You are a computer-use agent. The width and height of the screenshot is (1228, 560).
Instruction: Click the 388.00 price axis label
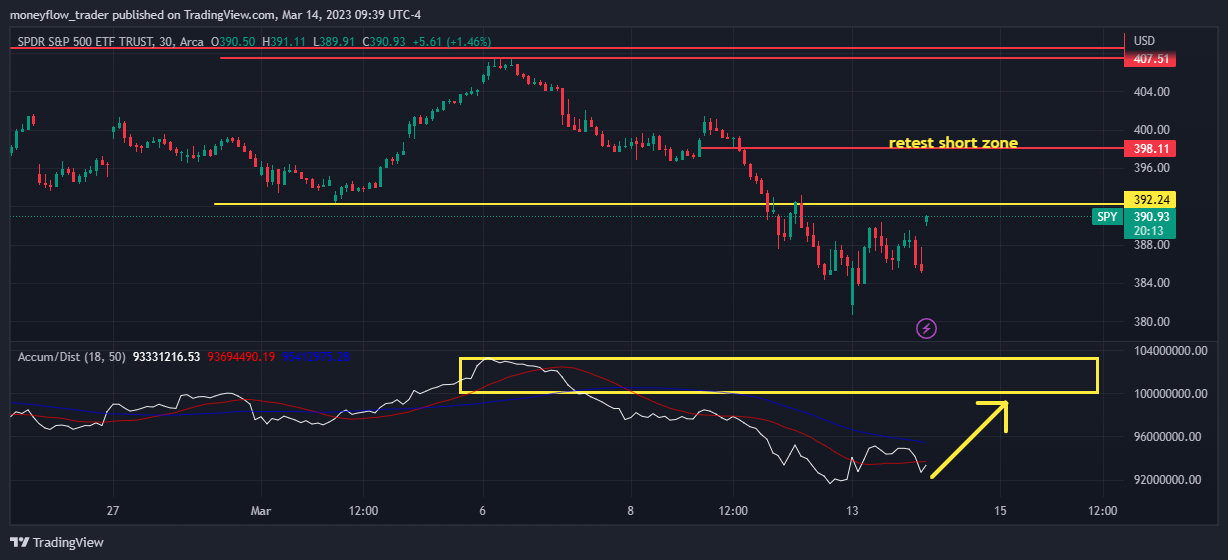(x=1151, y=245)
